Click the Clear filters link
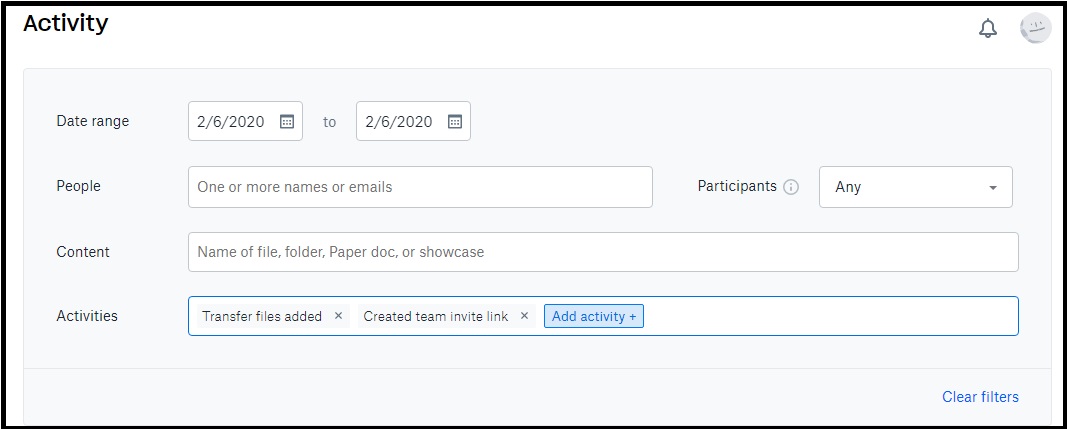This screenshot has height=429, width=1067. (x=980, y=397)
